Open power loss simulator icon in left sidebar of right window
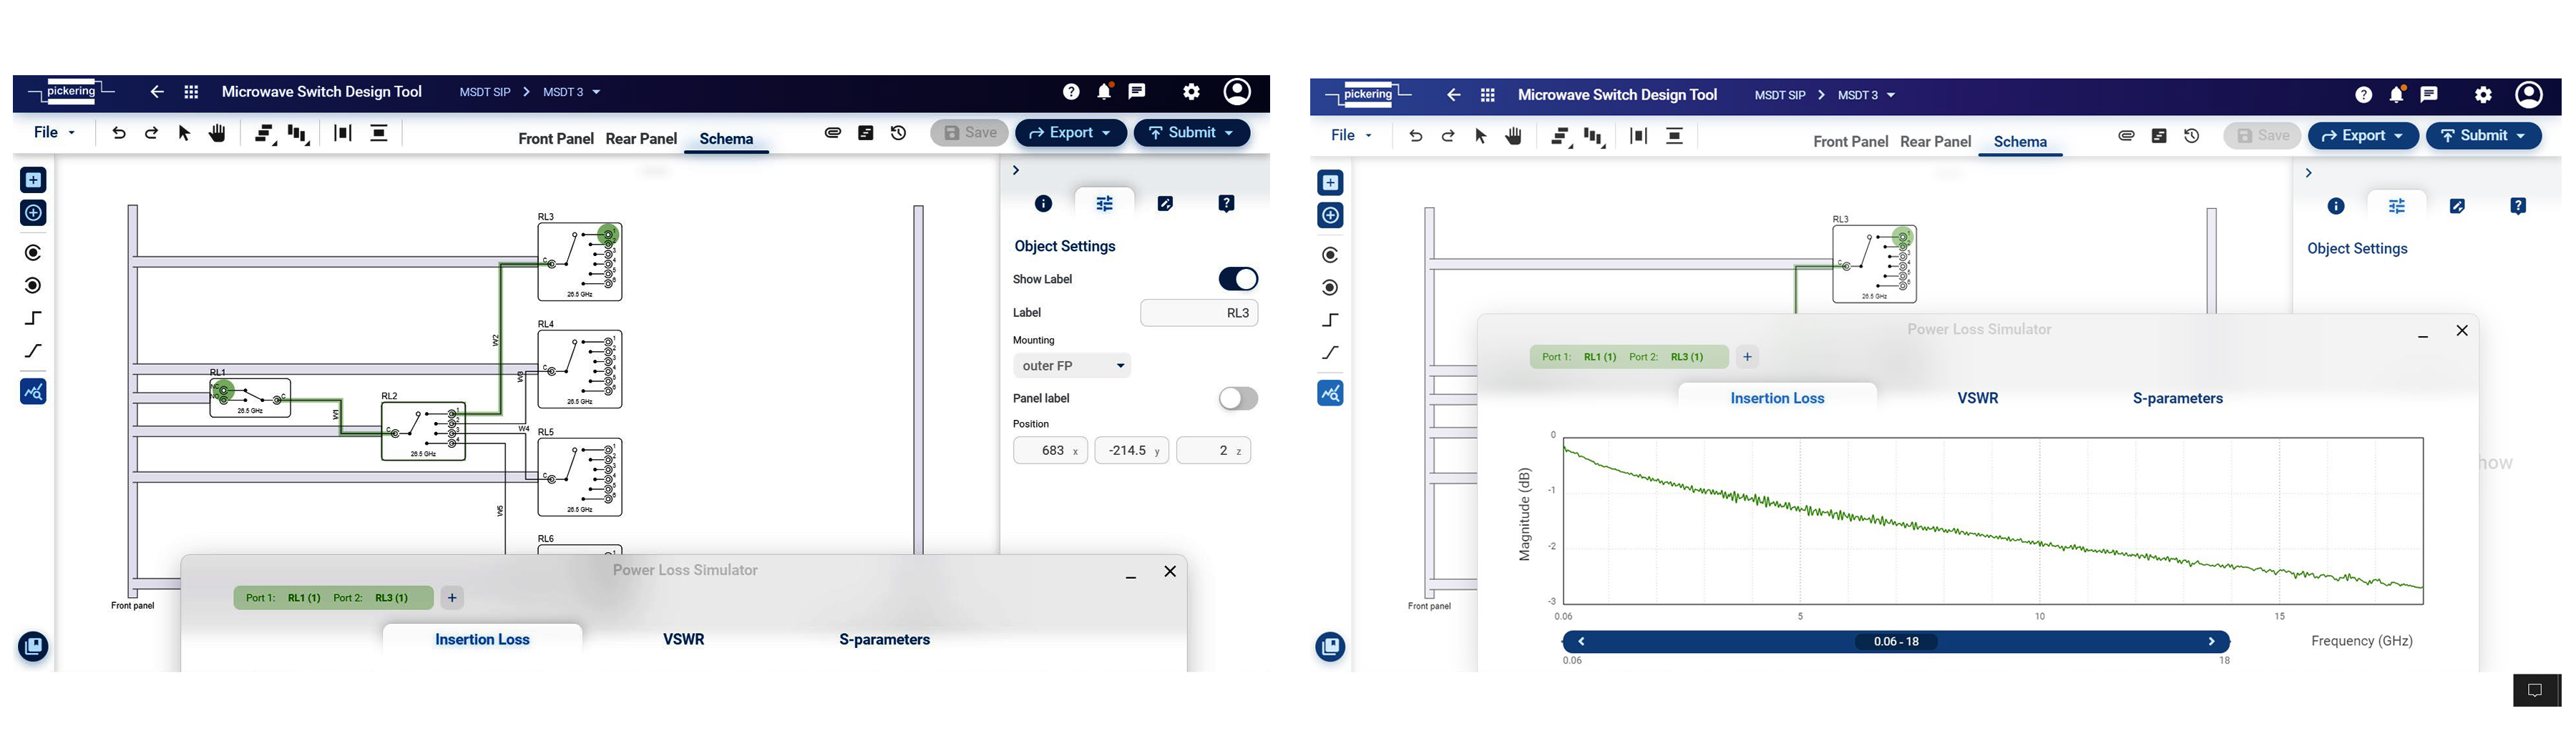Viewport: 2576px width, 731px height. point(1330,394)
